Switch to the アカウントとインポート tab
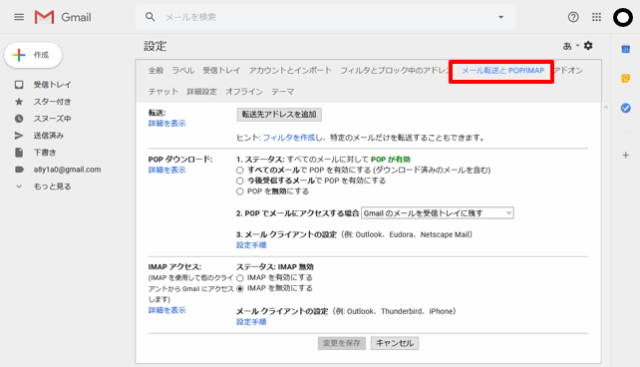Screen dimensions: 640x367 290,71
